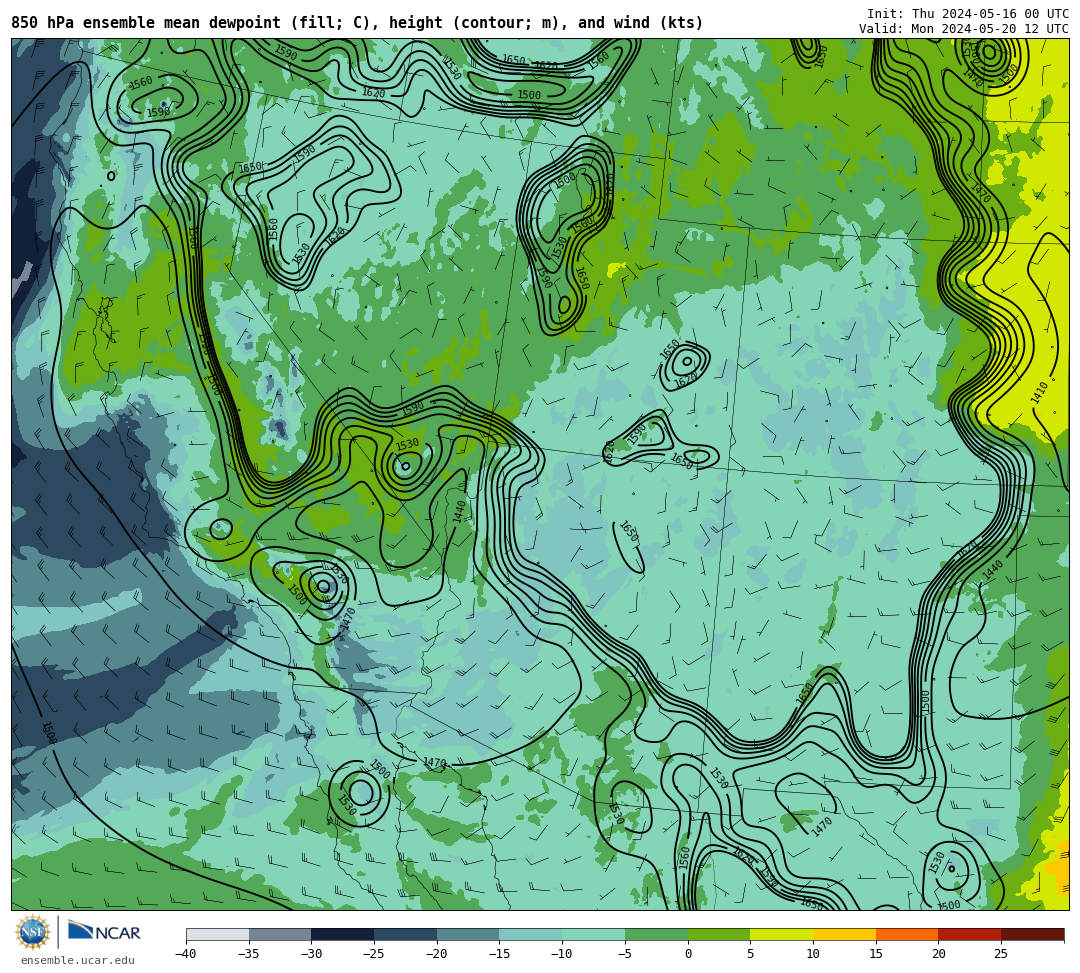Pick the orange 15 to 20 colorbar swatch

coord(907,934)
